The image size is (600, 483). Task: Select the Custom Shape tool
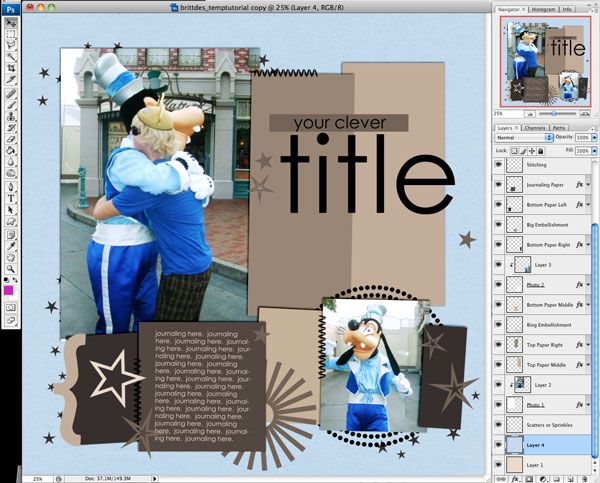point(11,221)
